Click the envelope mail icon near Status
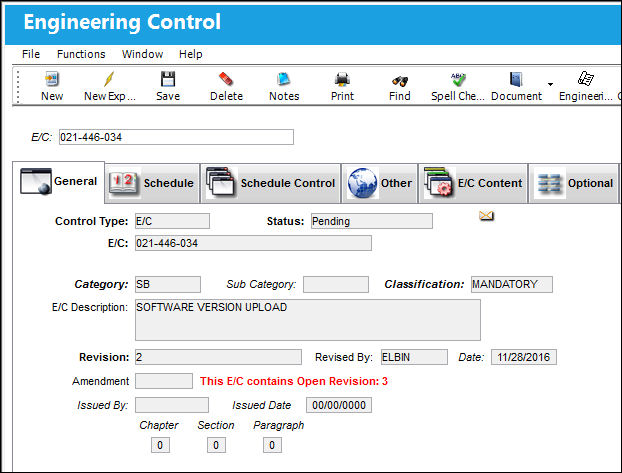The height and width of the screenshot is (473, 622). coord(486,215)
